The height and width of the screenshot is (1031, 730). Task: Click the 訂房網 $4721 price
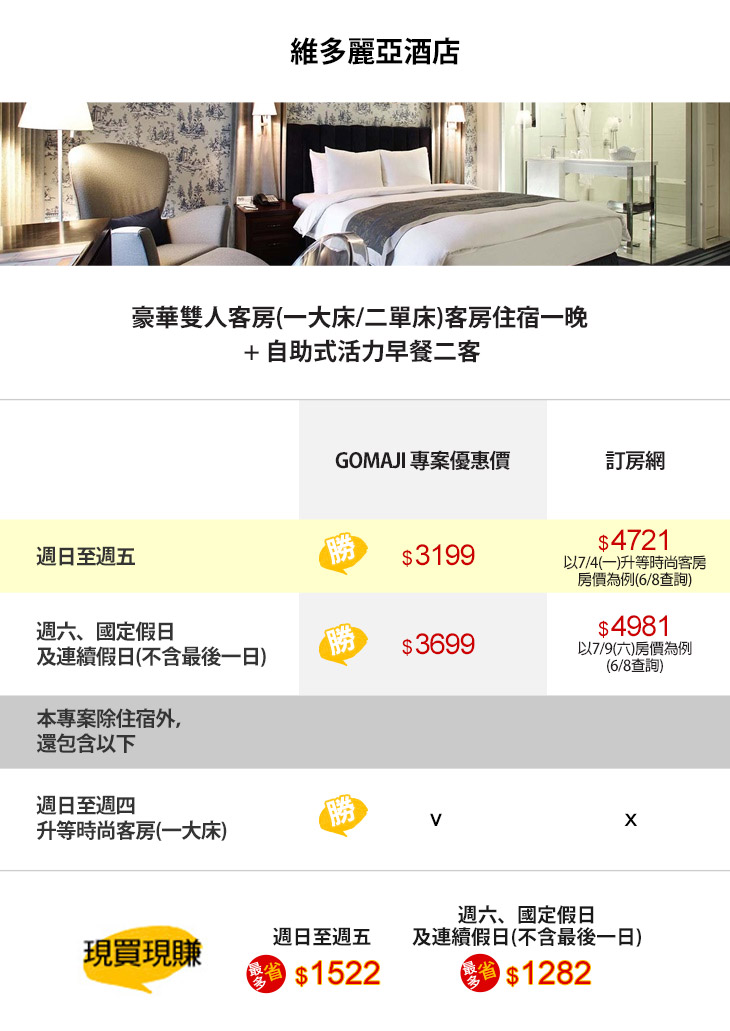coord(634,541)
